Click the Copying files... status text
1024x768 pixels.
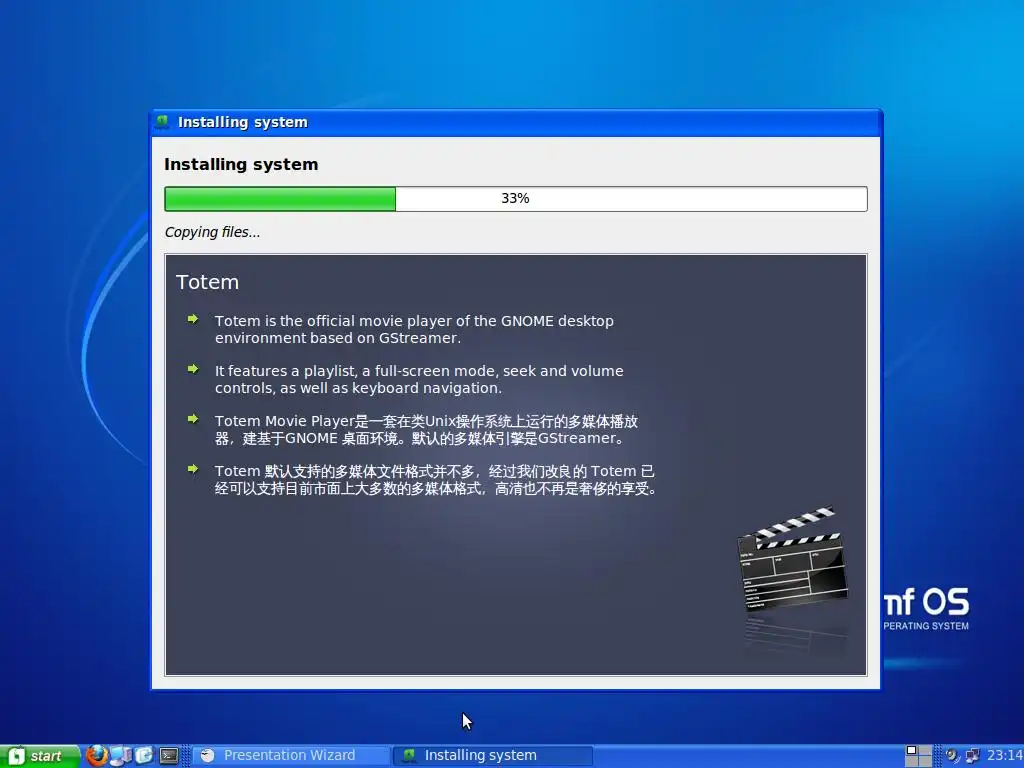coord(212,232)
